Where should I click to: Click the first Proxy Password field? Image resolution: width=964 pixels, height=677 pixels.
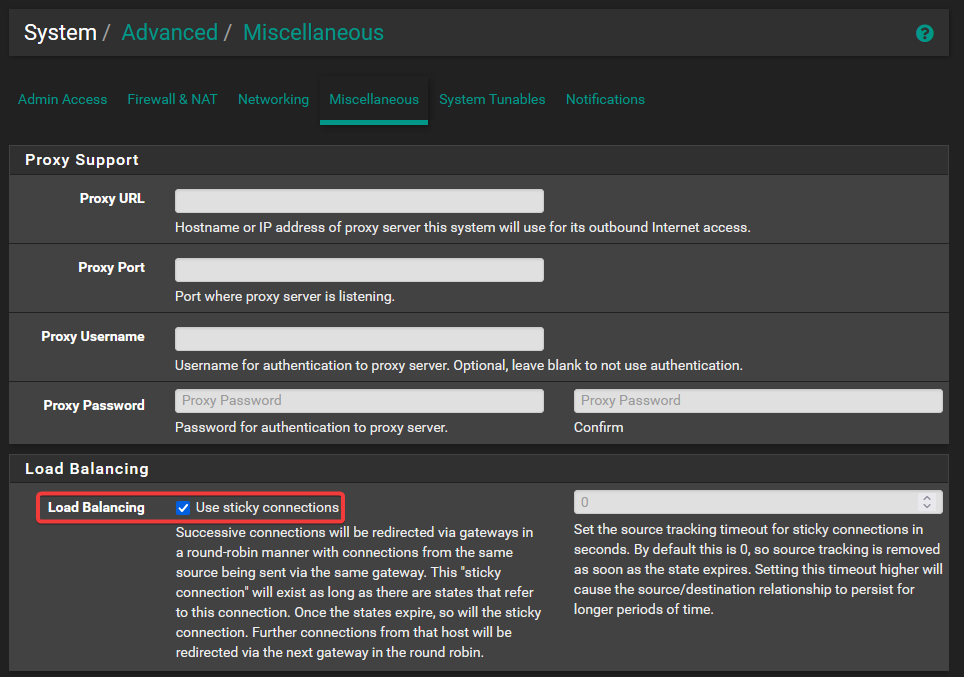[359, 401]
